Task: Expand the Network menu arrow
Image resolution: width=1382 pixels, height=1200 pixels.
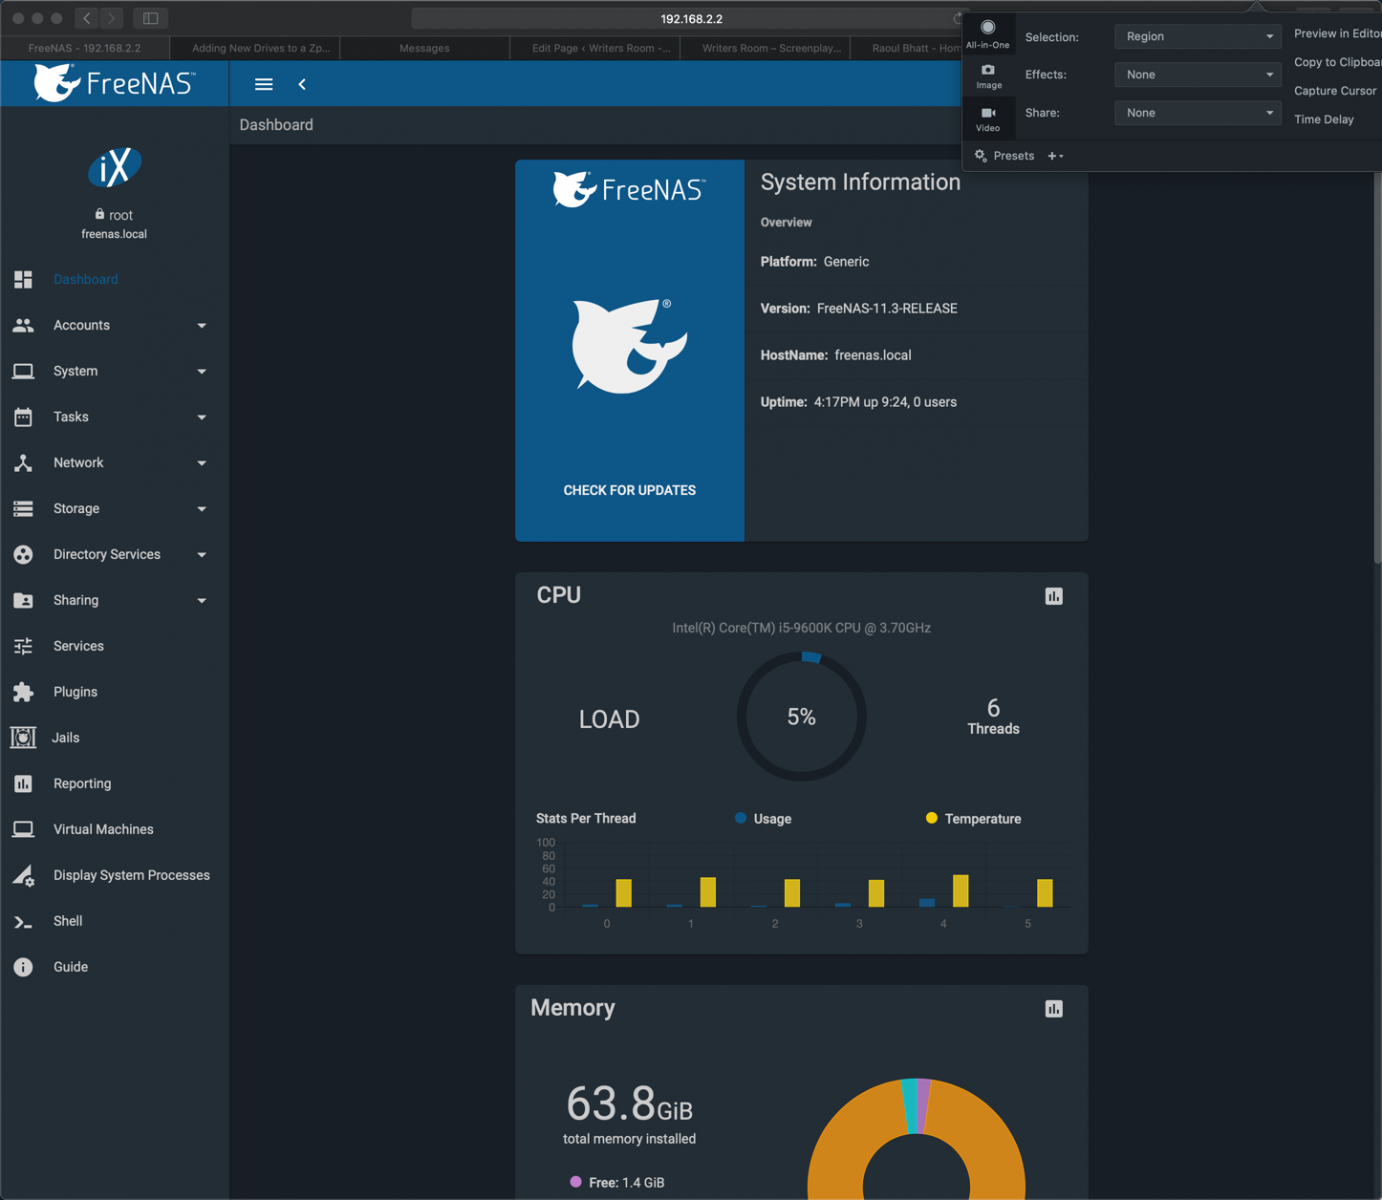Action: coord(202,463)
